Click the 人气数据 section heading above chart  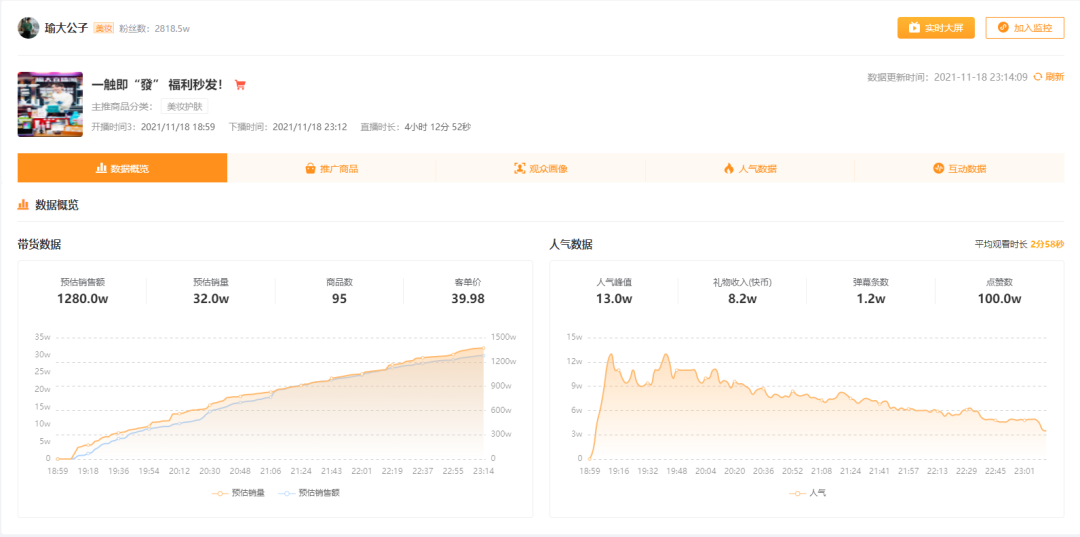[570, 244]
